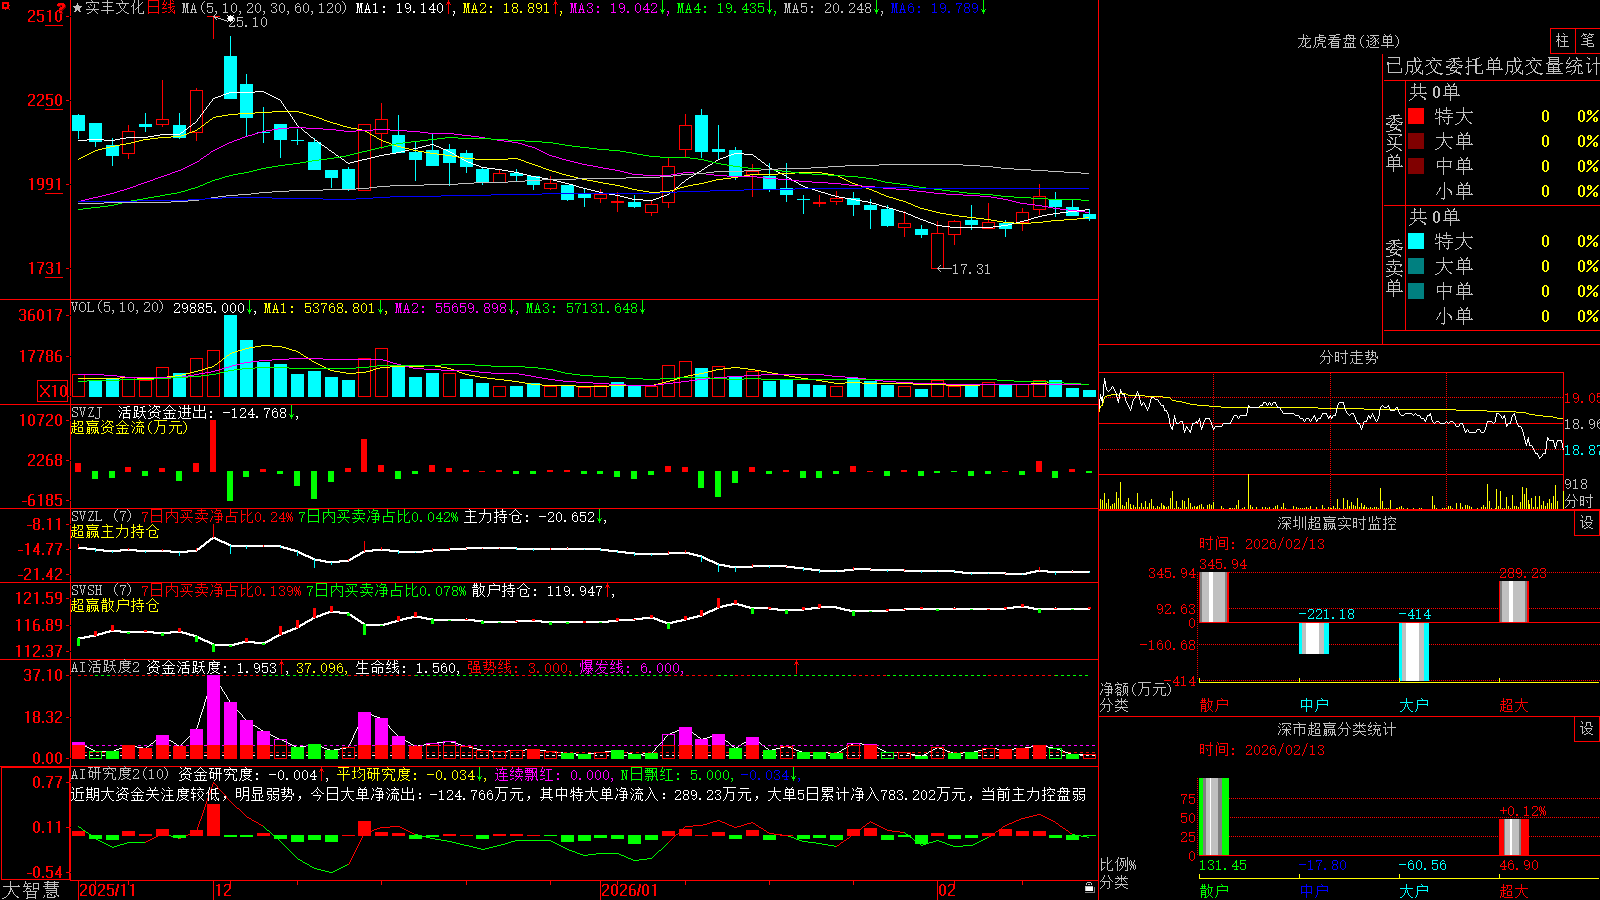Click the cyan 特大 sell-order color swatch
This screenshot has height=900, width=1600.
1416,241
